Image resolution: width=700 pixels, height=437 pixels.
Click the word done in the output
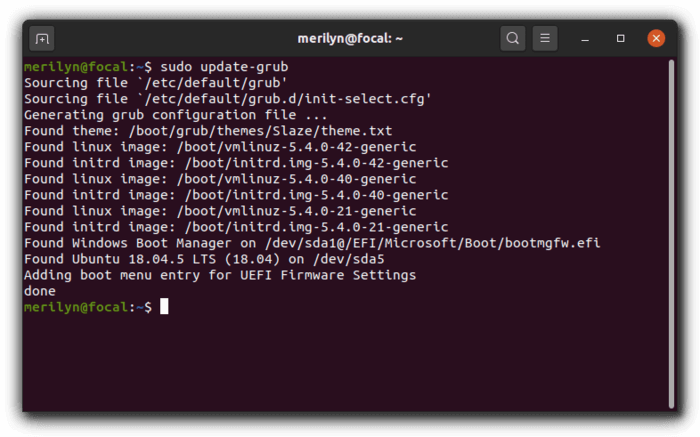40,291
